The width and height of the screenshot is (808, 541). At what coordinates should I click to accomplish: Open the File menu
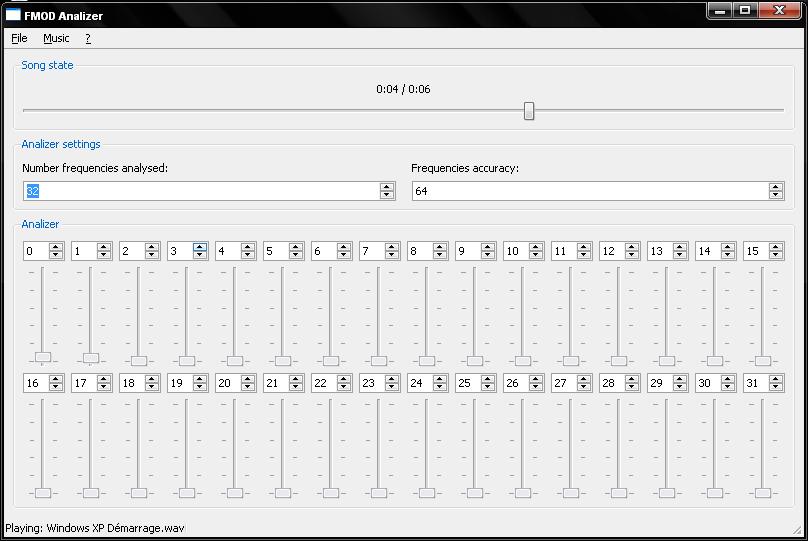pyautogui.click(x=19, y=38)
